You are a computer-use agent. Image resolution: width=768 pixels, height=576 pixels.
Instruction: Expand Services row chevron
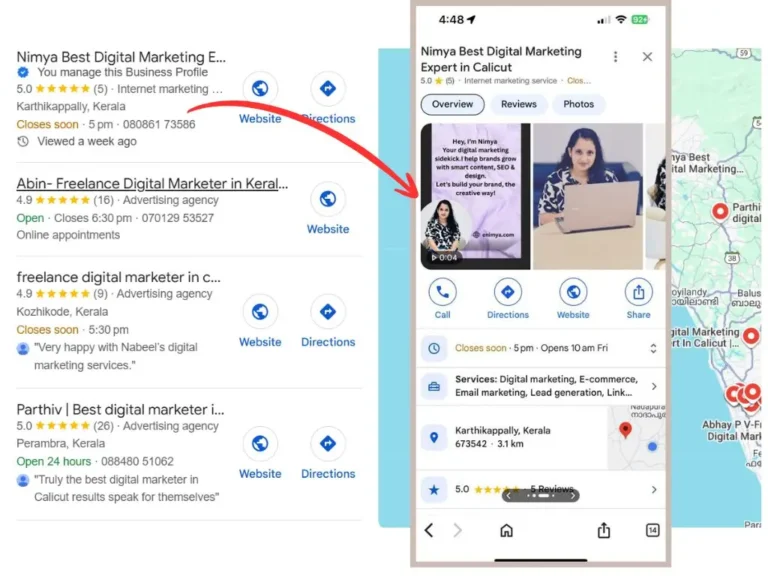click(654, 386)
